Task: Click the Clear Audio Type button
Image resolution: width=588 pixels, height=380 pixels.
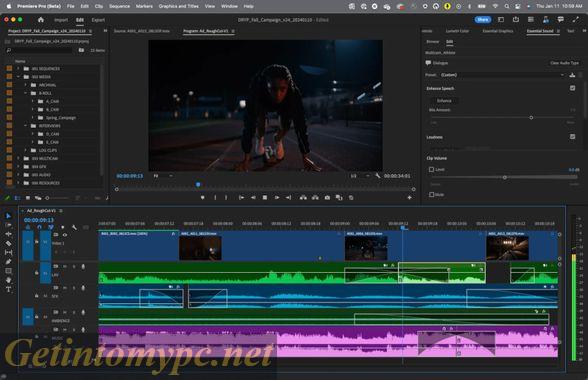Action: pyautogui.click(x=564, y=63)
